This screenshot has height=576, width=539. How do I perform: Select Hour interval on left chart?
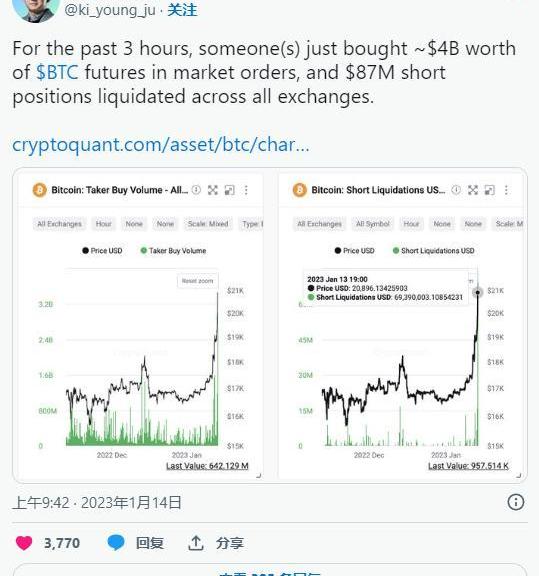point(104,224)
